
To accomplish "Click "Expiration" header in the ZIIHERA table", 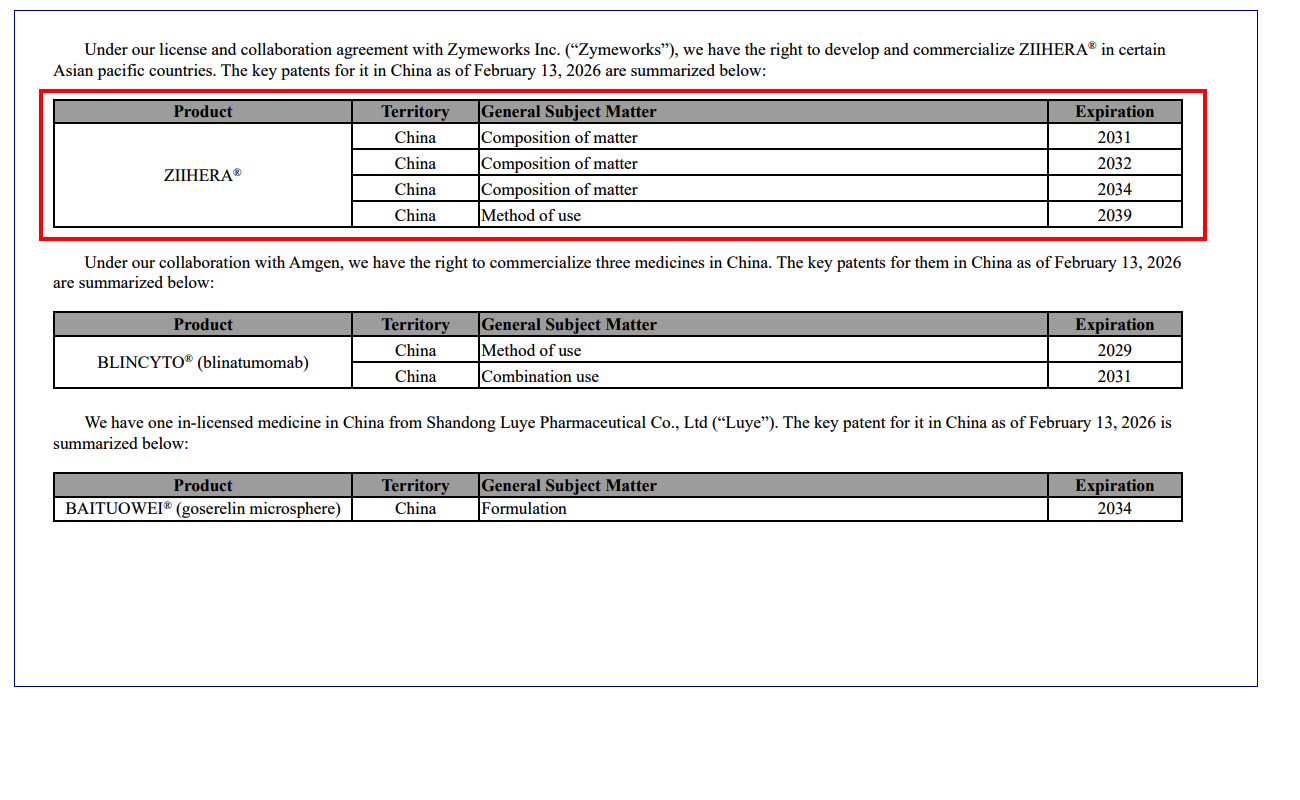I will point(1114,111).
